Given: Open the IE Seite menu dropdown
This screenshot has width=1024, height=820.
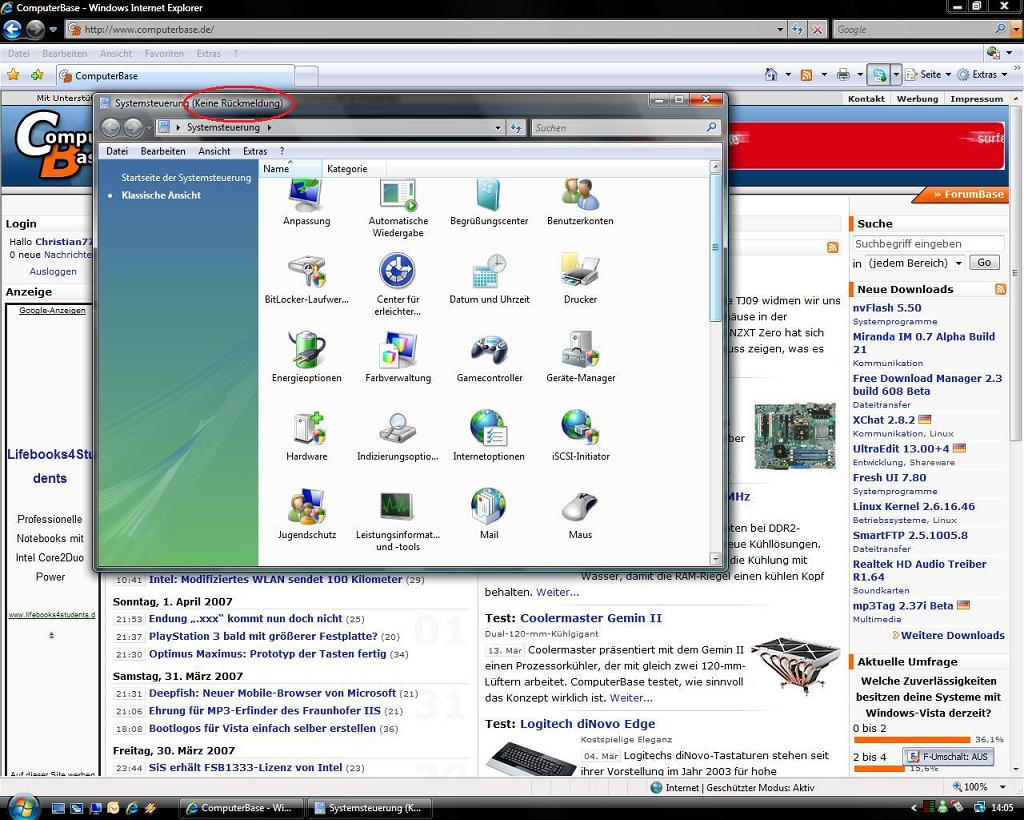Looking at the screenshot, I should pyautogui.click(x=930, y=74).
